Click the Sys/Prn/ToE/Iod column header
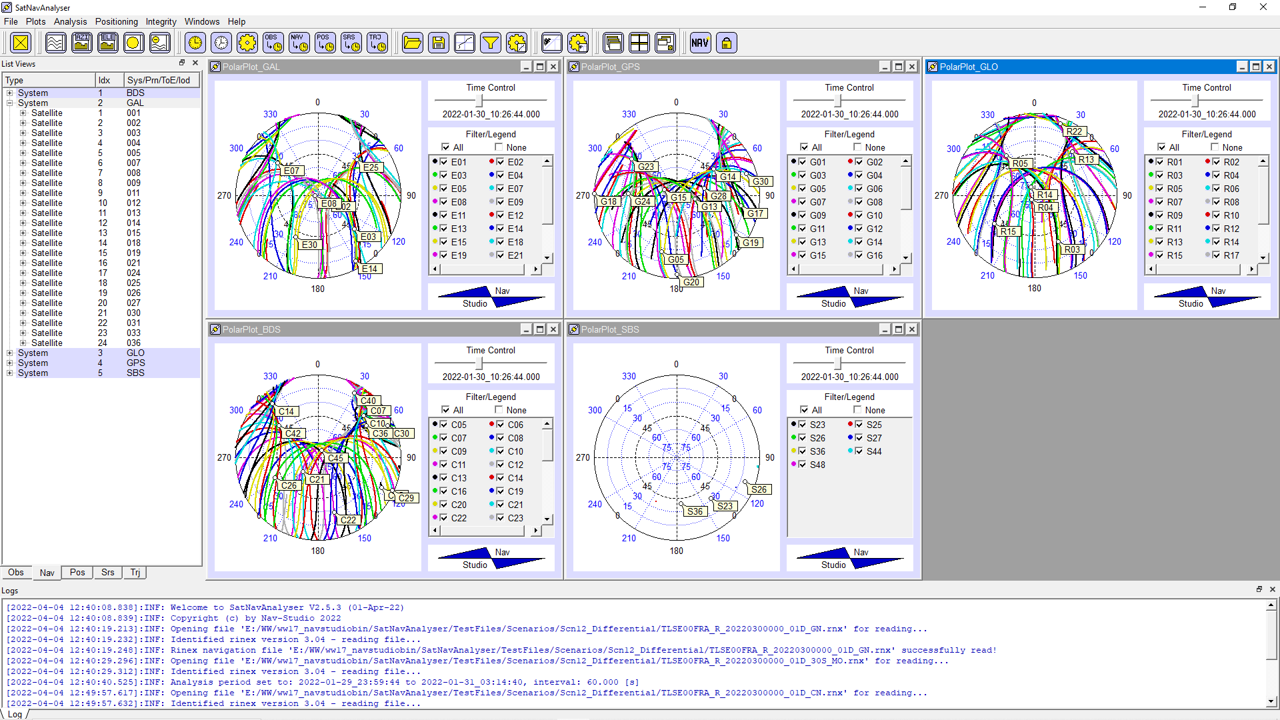1280x720 pixels. 158,80
